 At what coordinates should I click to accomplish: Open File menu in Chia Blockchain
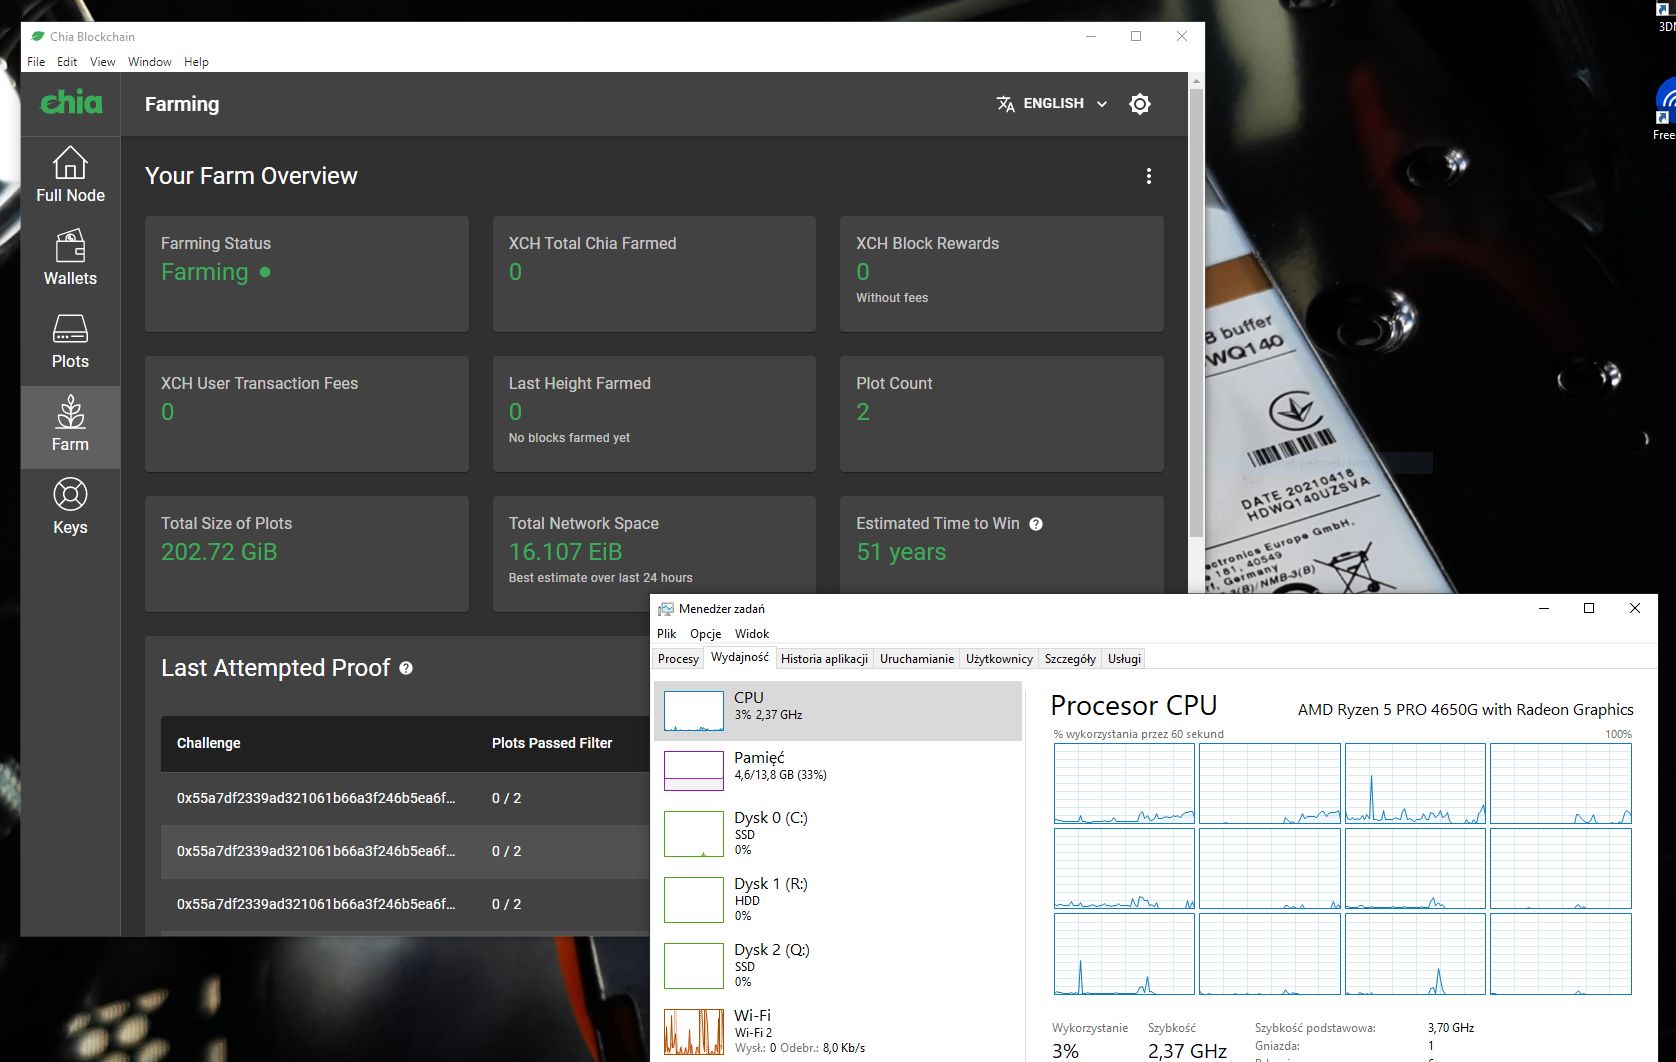[x=36, y=62]
